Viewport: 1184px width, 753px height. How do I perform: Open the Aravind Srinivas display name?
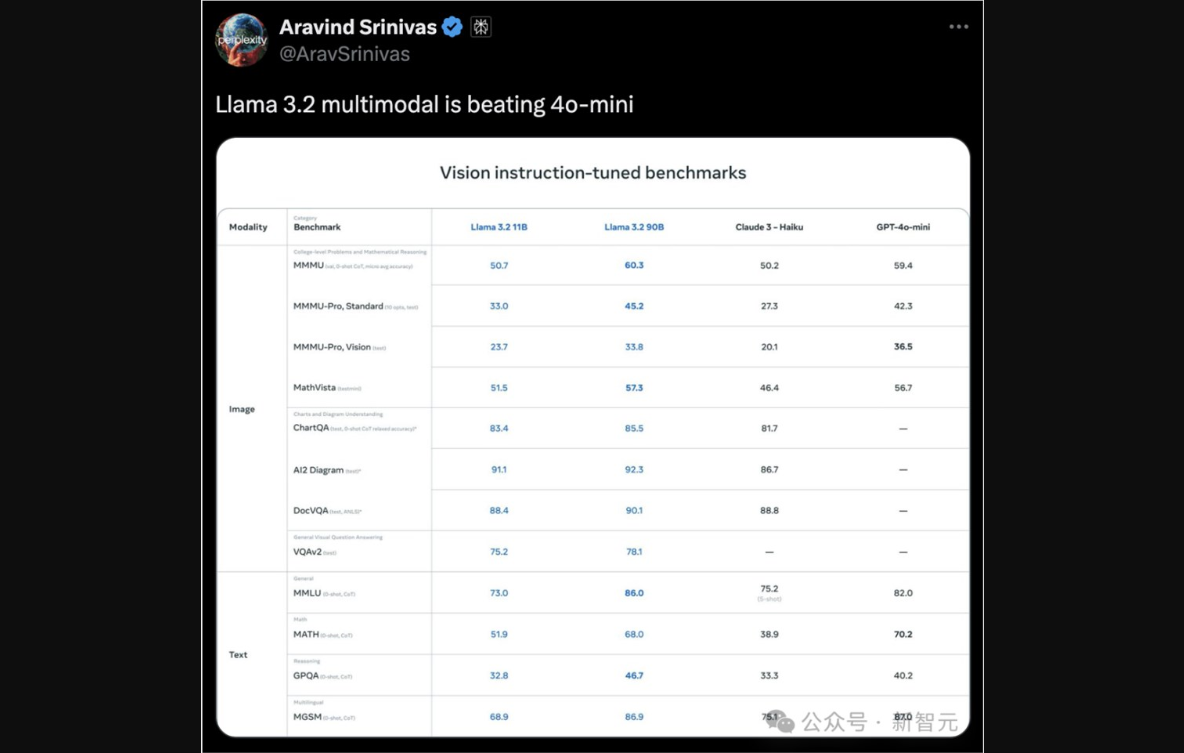click(358, 27)
